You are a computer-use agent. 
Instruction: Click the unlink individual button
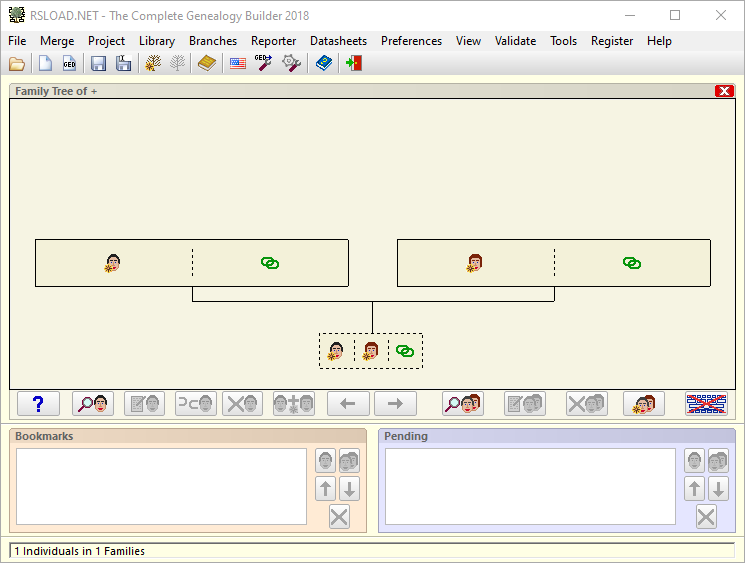[195, 404]
